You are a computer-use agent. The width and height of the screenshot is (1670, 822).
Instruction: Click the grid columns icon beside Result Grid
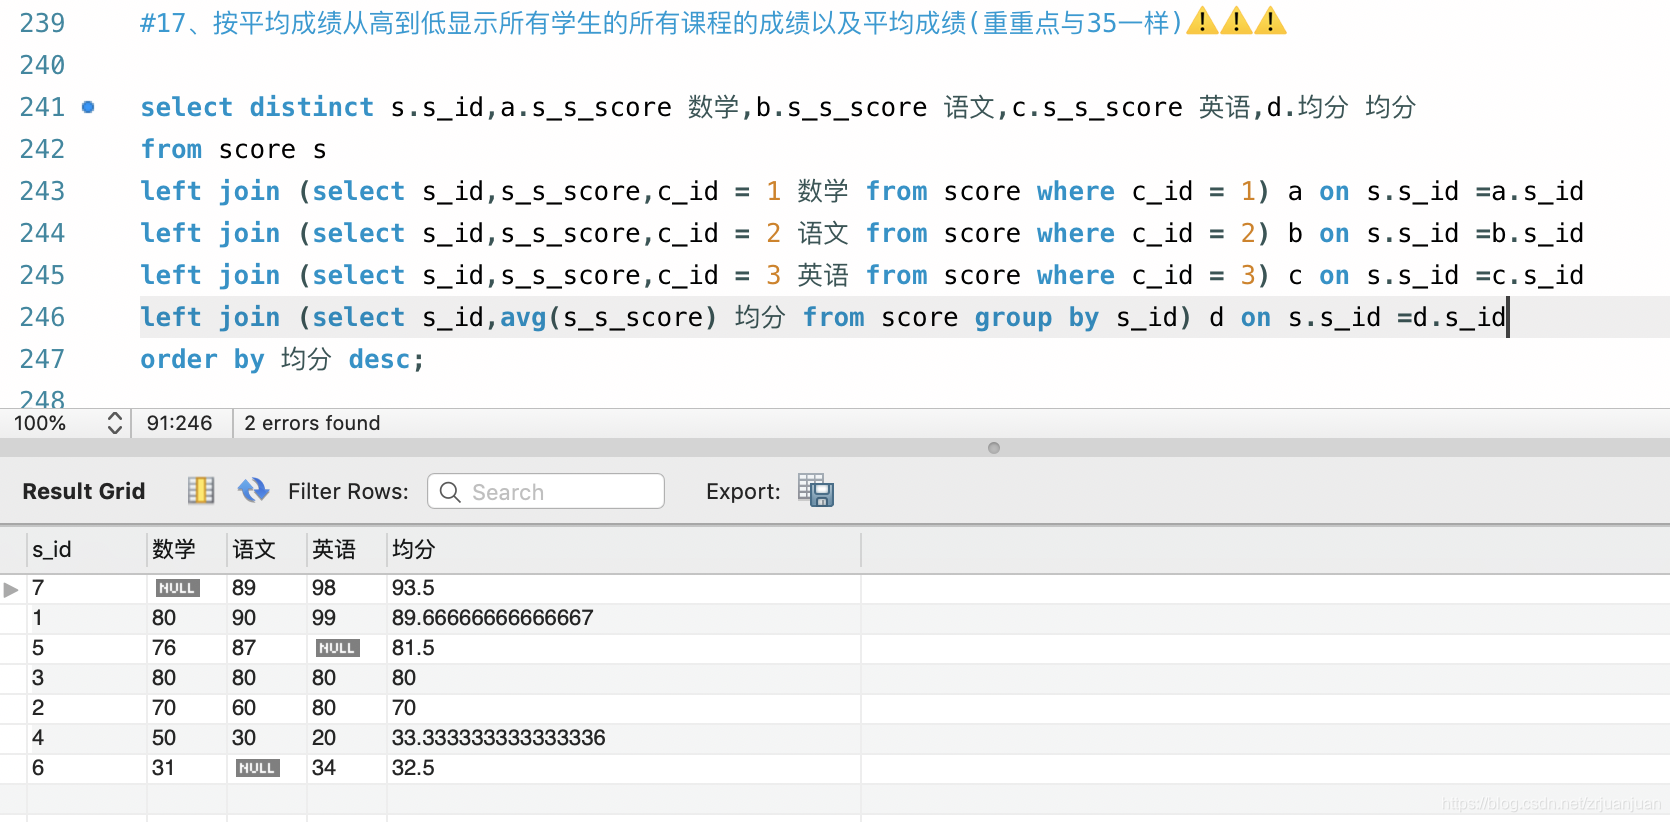201,490
